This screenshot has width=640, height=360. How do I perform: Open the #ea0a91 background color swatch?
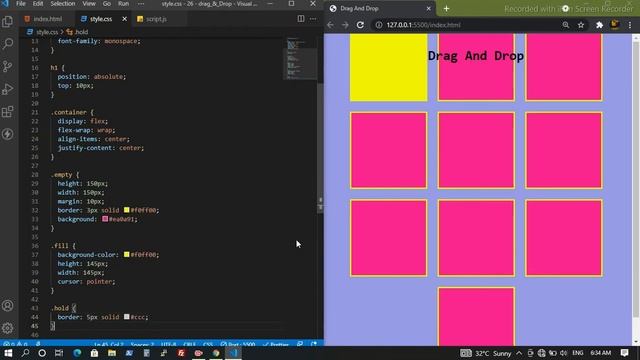pyautogui.click(x=105, y=219)
